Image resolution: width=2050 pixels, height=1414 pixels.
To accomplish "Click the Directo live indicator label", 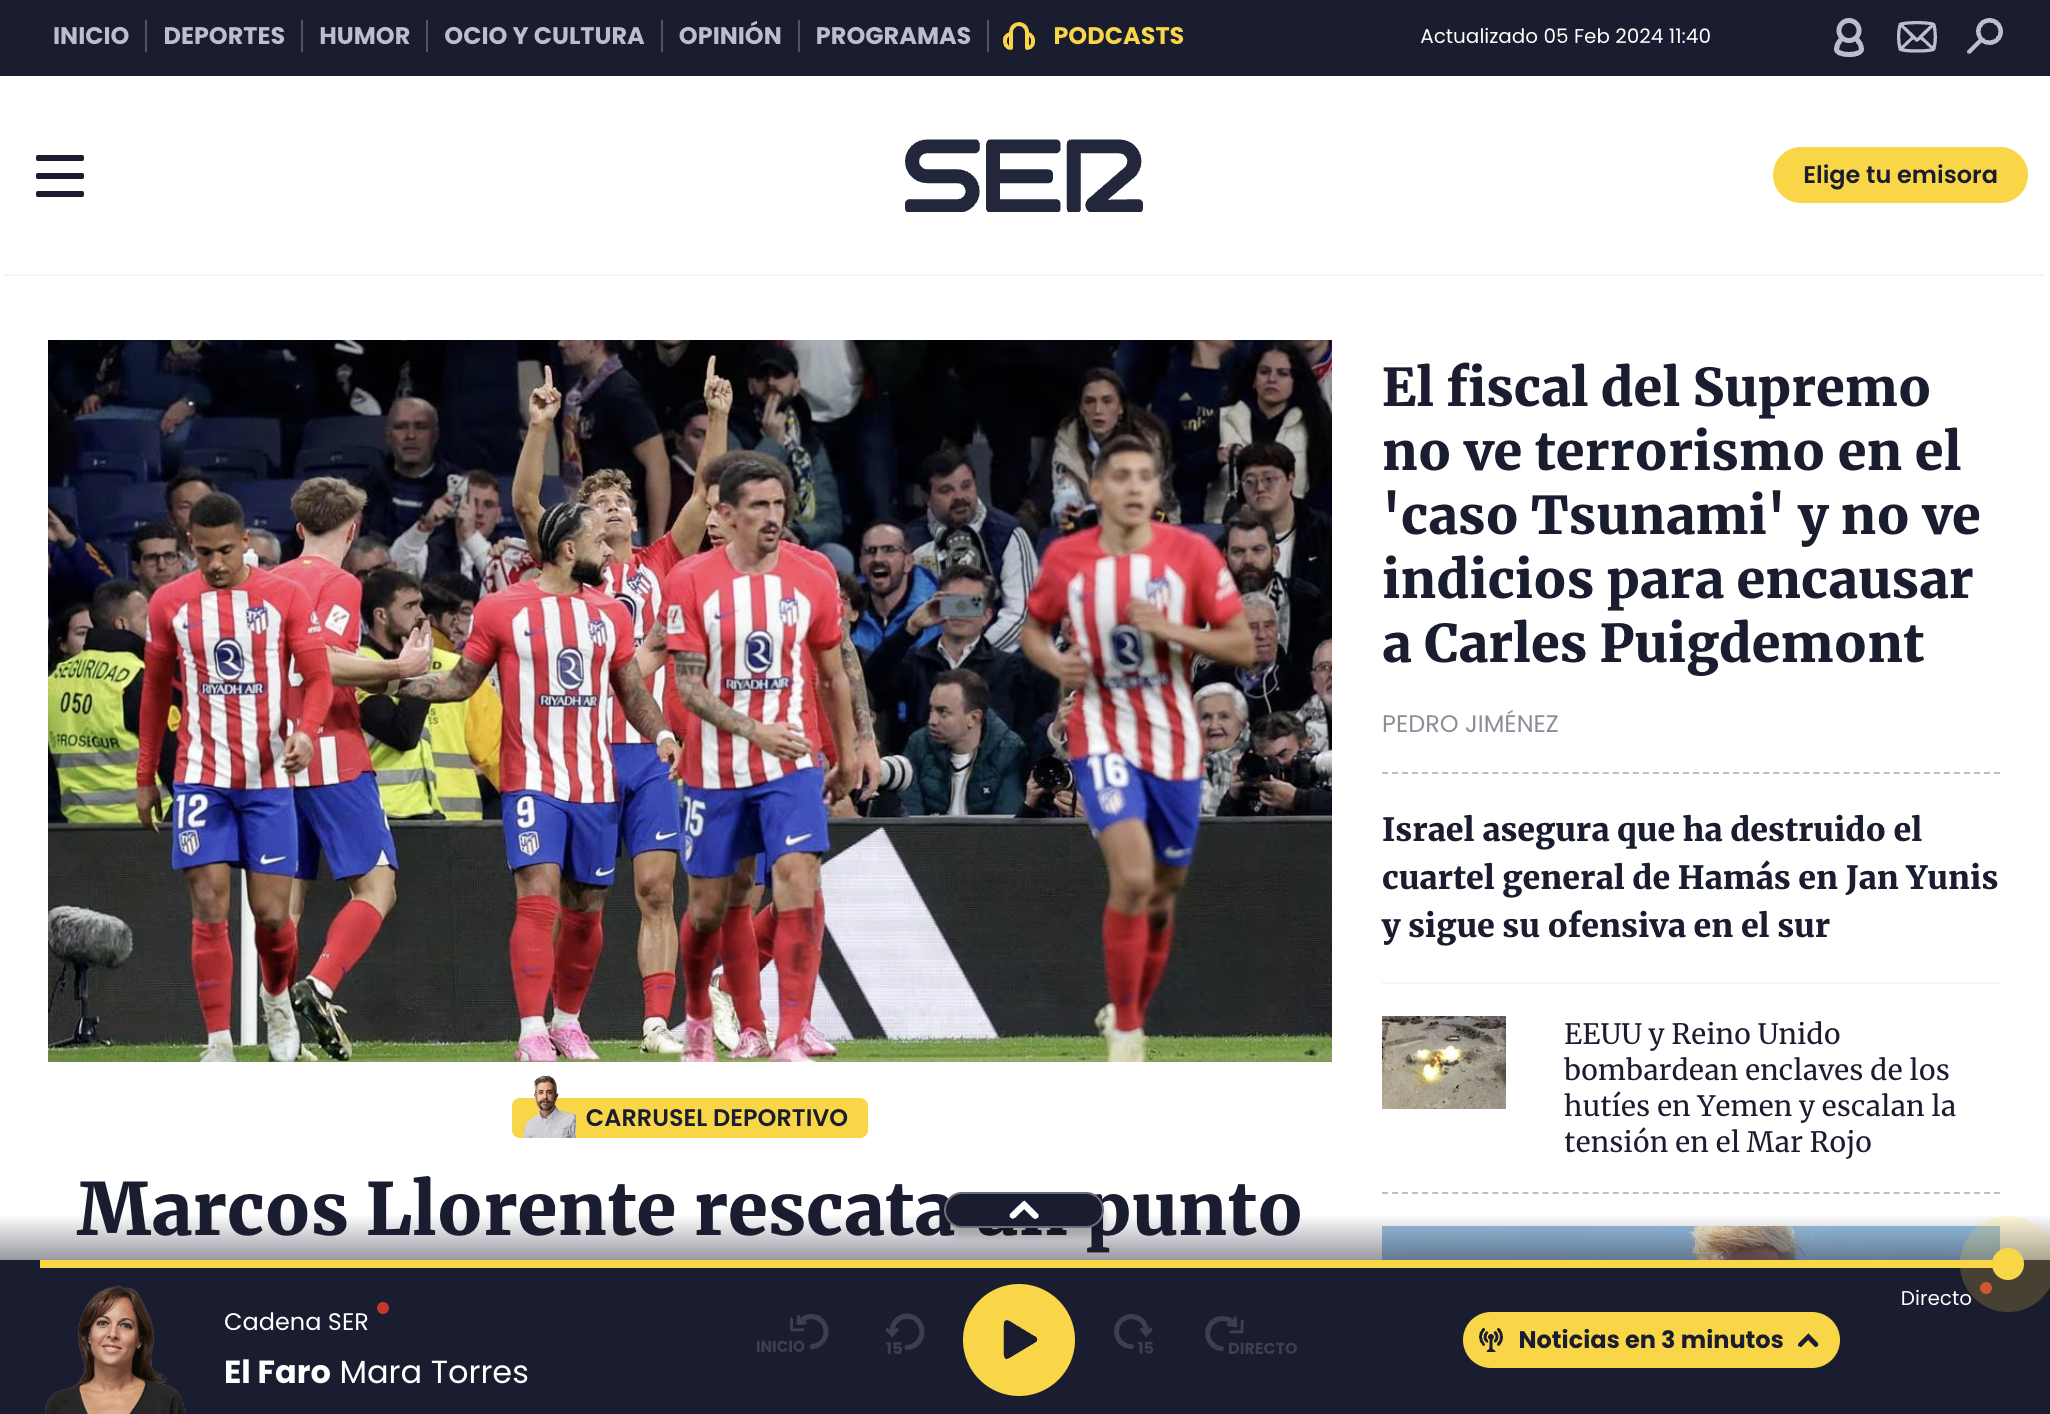I will [1936, 1298].
